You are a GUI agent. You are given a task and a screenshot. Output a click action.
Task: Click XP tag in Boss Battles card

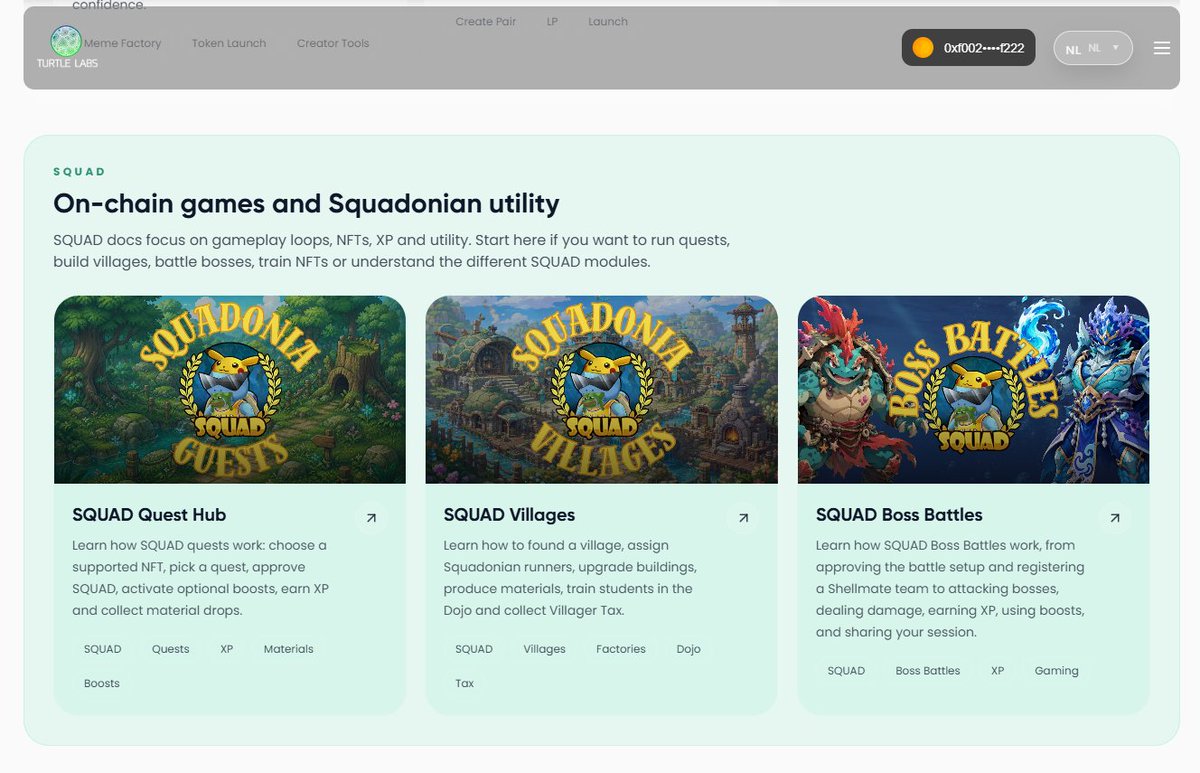[x=997, y=671]
